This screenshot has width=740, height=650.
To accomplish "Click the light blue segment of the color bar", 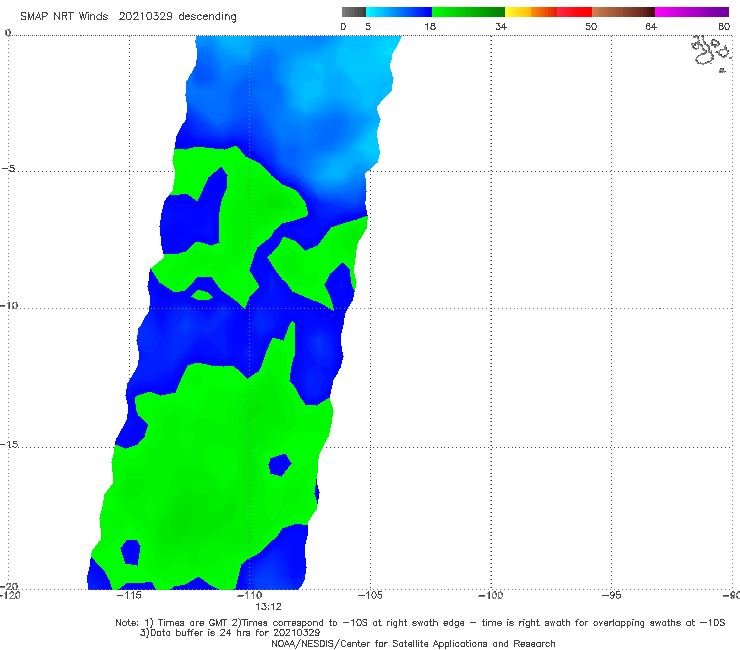I will [x=399, y=12].
